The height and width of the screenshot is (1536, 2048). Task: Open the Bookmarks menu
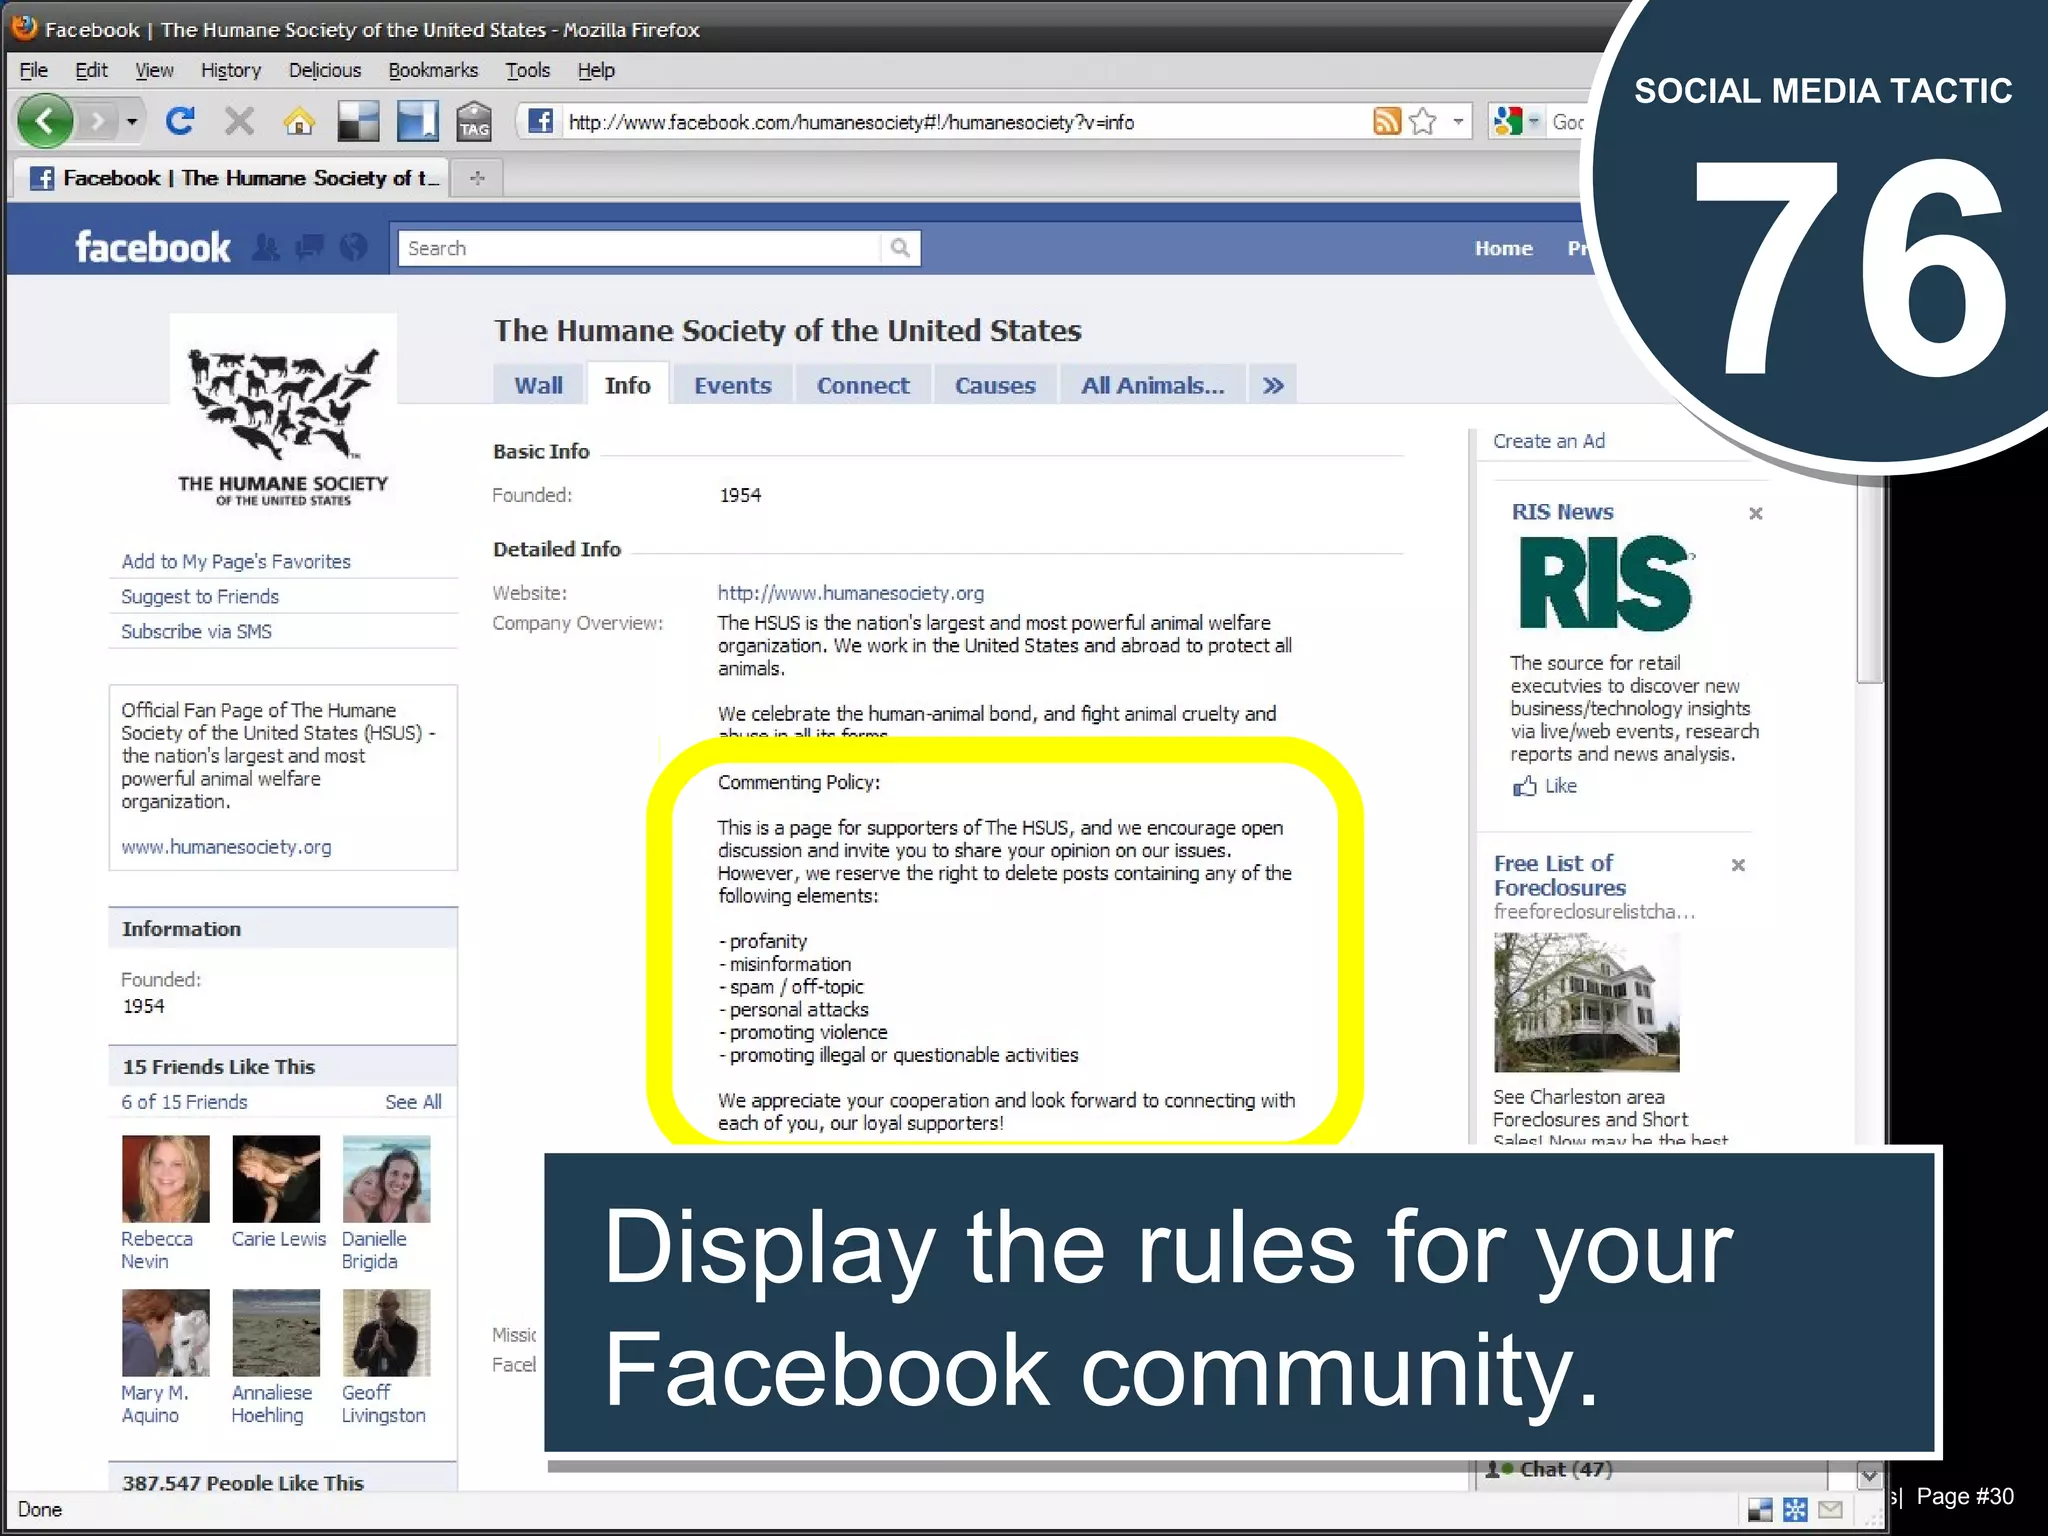click(x=433, y=70)
